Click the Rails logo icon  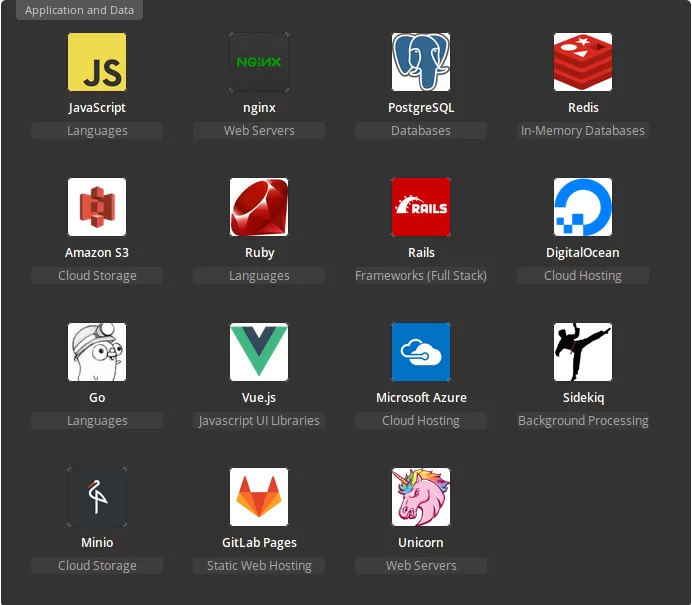point(421,207)
